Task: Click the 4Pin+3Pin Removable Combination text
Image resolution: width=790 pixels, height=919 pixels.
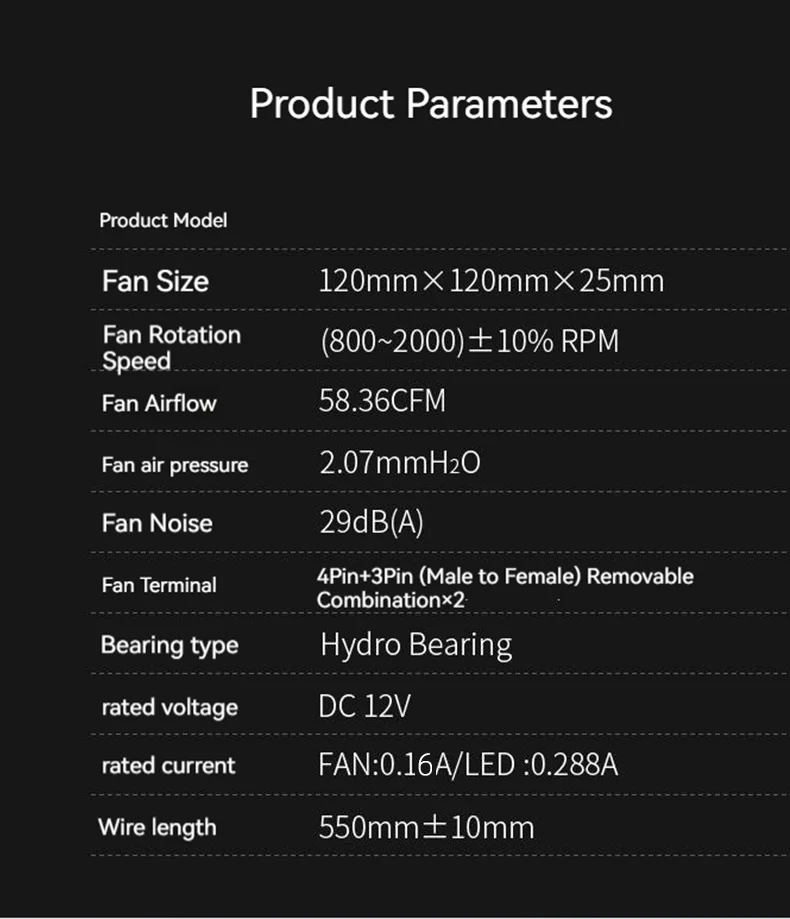Action: click(x=505, y=587)
